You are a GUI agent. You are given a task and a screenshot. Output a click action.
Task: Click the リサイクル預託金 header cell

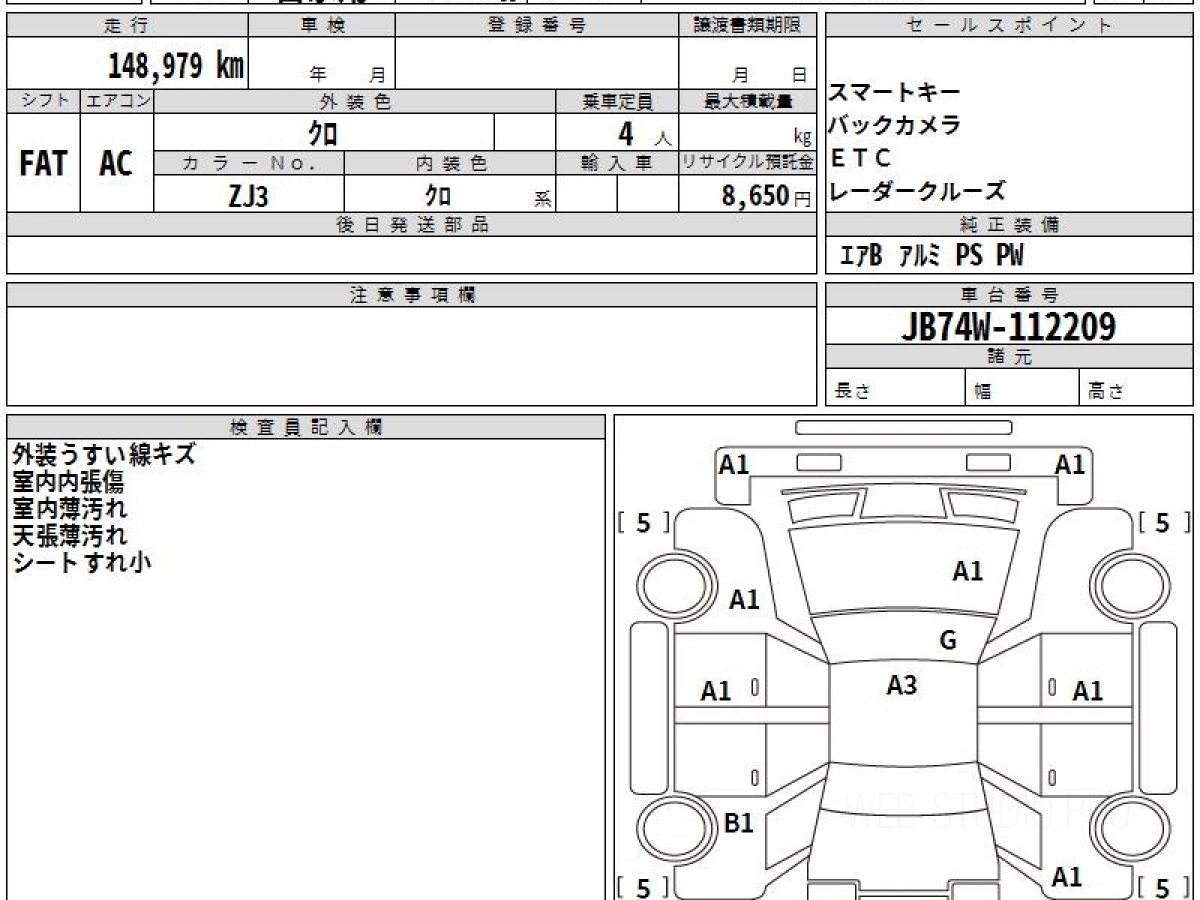(x=748, y=163)
